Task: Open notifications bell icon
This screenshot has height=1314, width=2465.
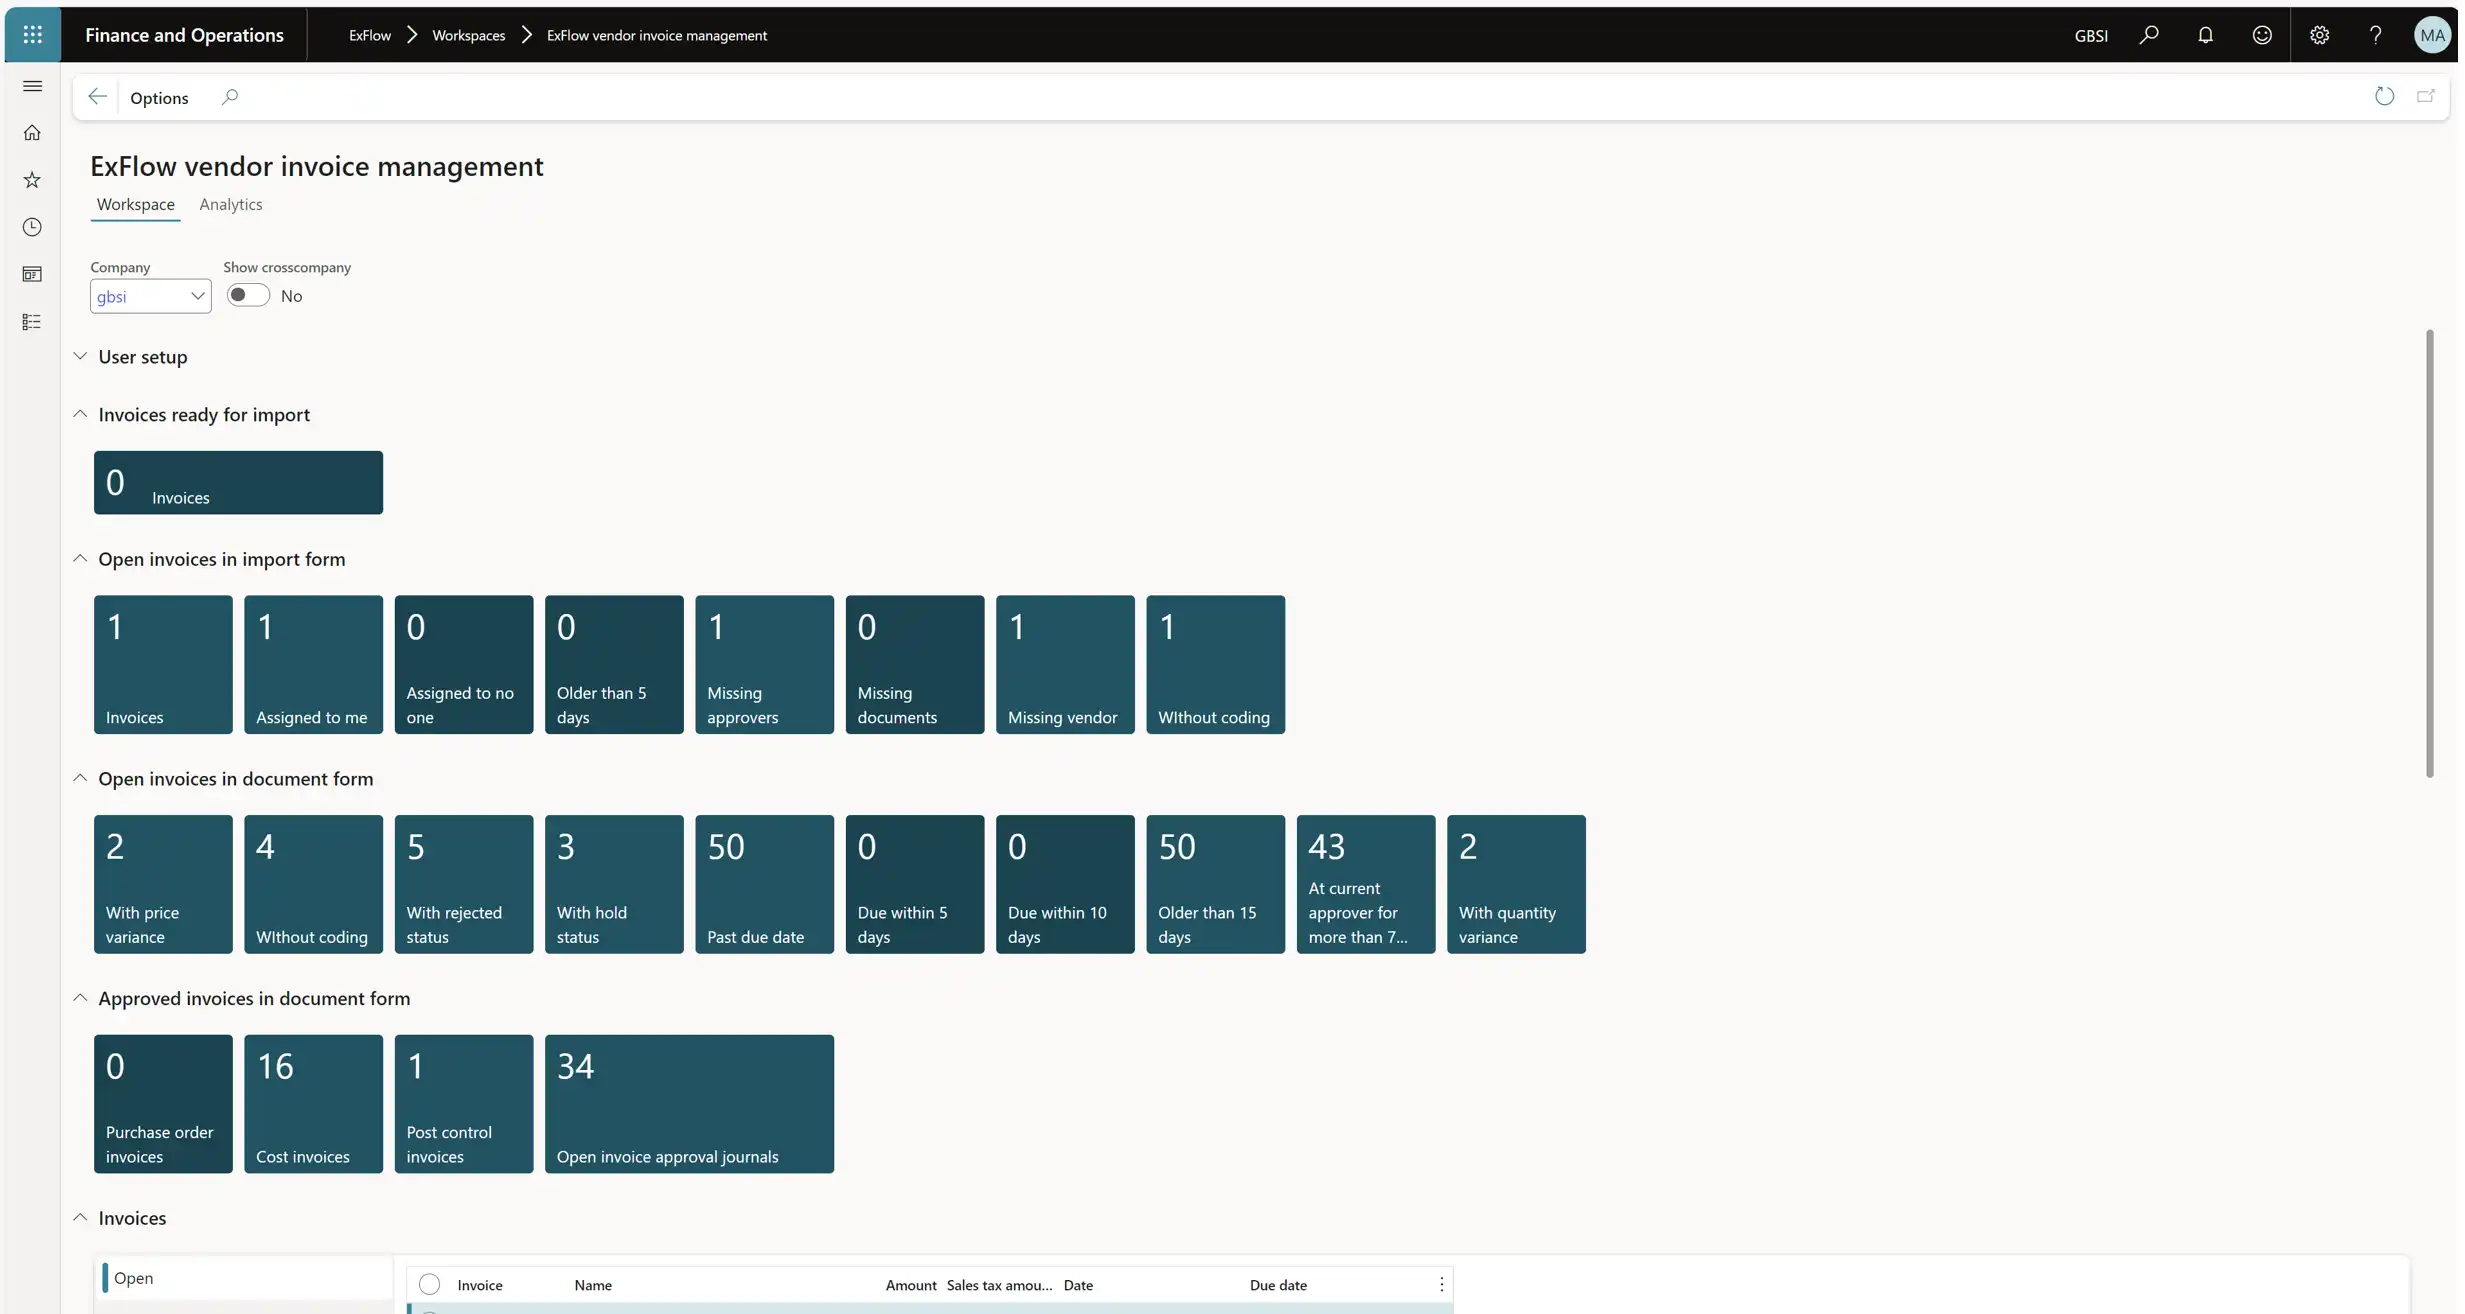Action: point(2205,35)
